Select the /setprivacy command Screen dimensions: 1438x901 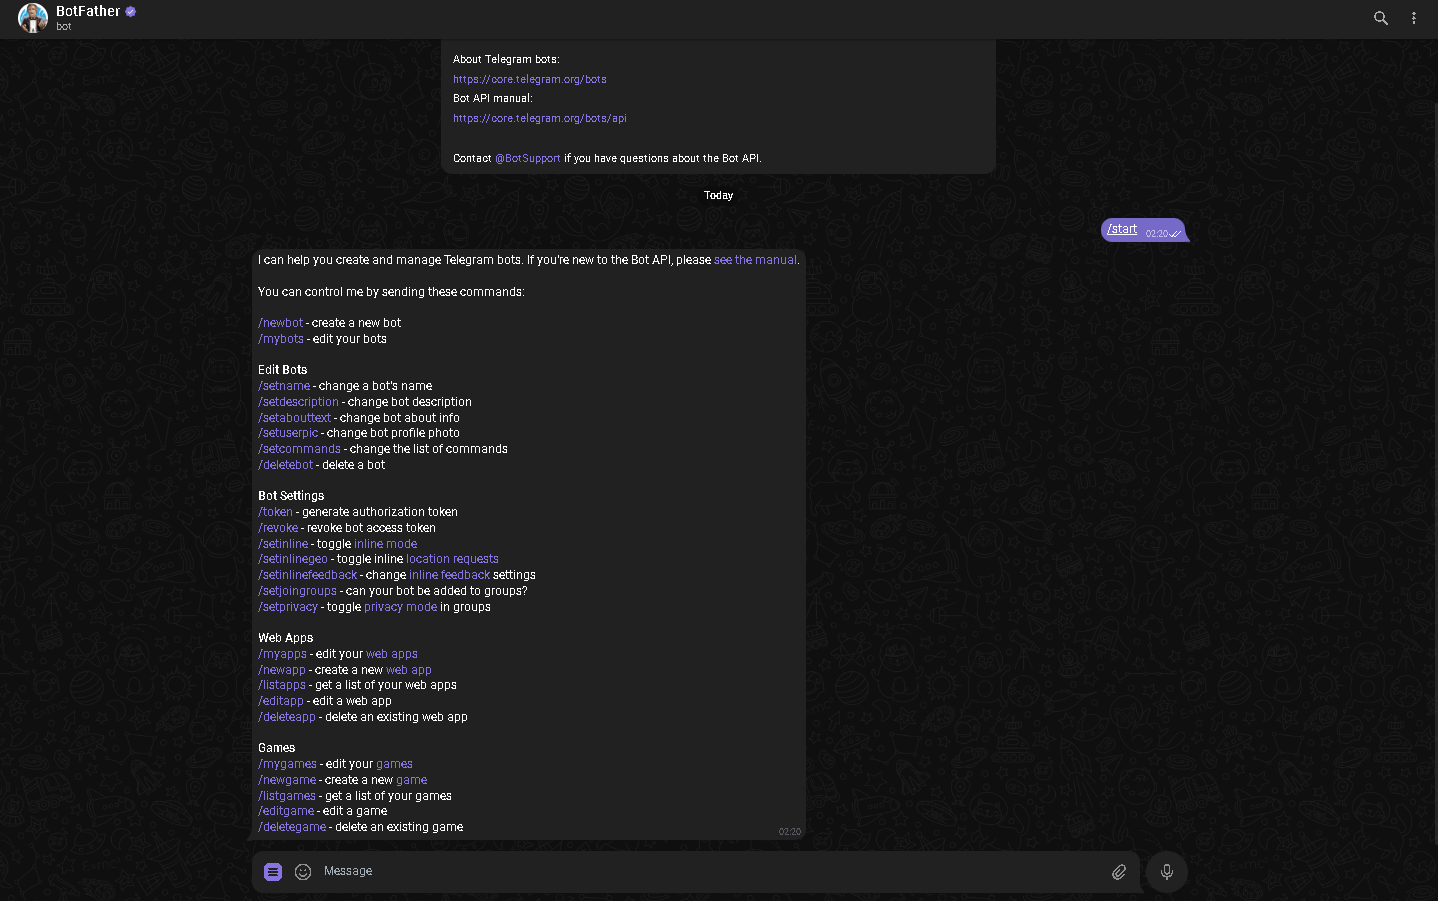[x=288, y=607]
